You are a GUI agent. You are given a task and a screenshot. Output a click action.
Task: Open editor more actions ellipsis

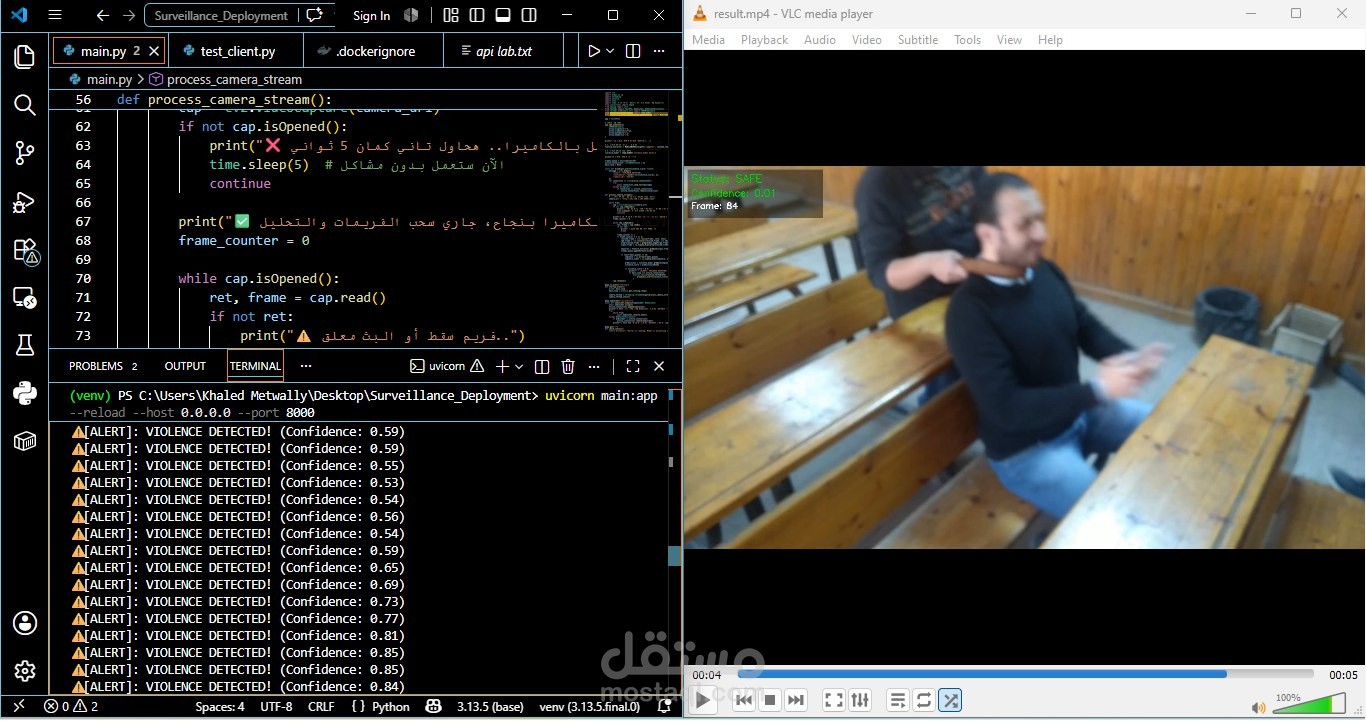(659, 51)
